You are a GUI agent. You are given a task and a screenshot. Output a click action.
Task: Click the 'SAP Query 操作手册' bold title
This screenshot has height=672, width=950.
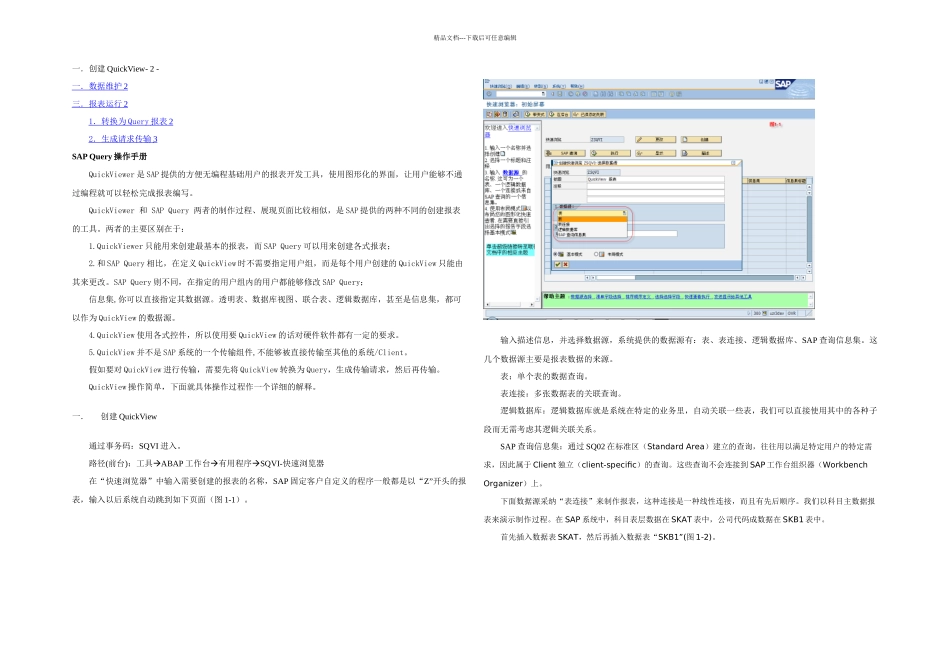110,156
